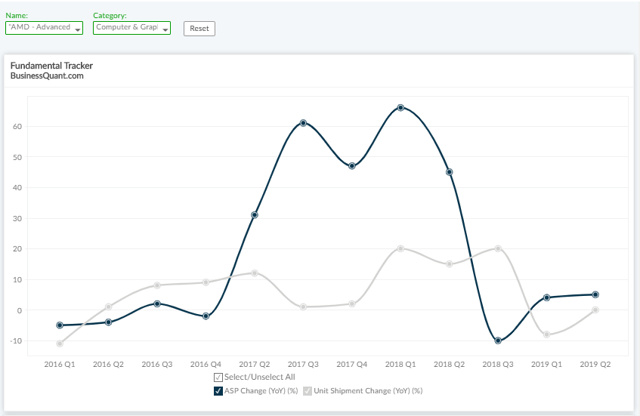The width and height of the screenshot is (640, 416).
Task: Click the ASP Change marker at 2017 Q4
Action: tap(351, 166)
